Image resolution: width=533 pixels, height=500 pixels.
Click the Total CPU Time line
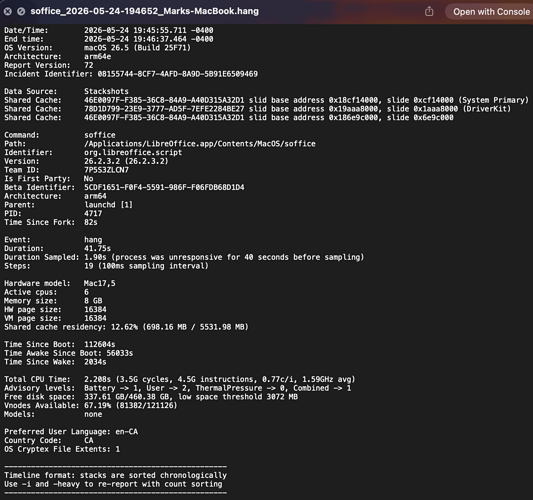179,379
